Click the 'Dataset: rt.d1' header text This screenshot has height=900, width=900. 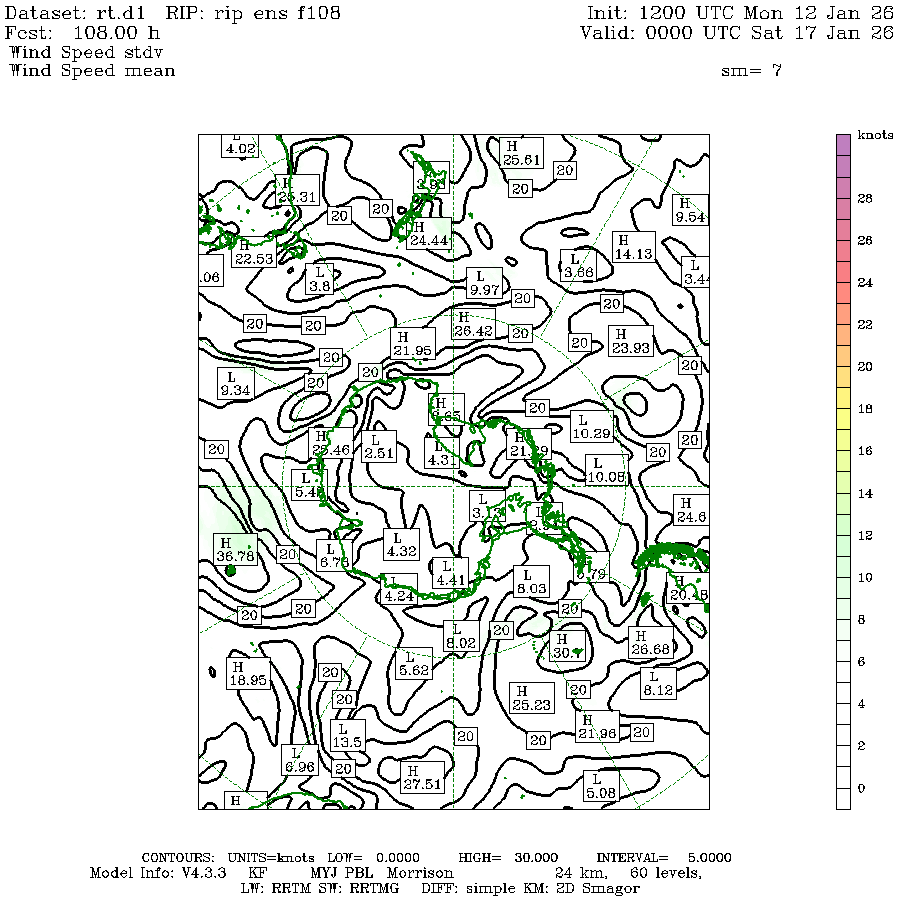[x=75, y=13]
